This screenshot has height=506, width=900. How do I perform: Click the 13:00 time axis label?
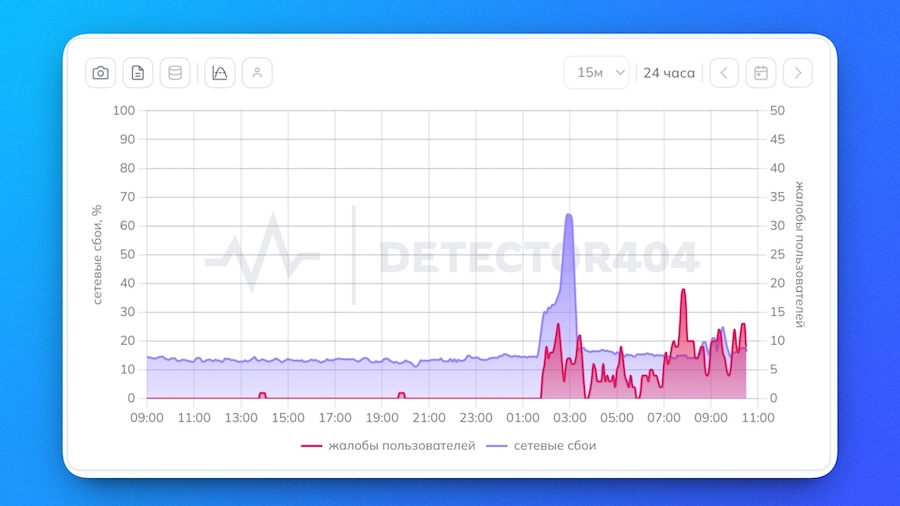coord(241,418)
